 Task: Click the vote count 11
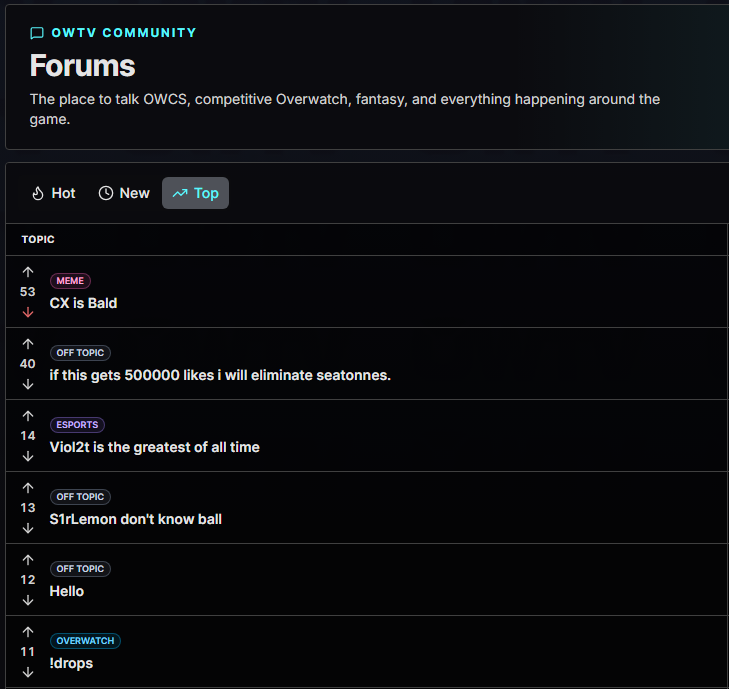[x=28, y=652]
